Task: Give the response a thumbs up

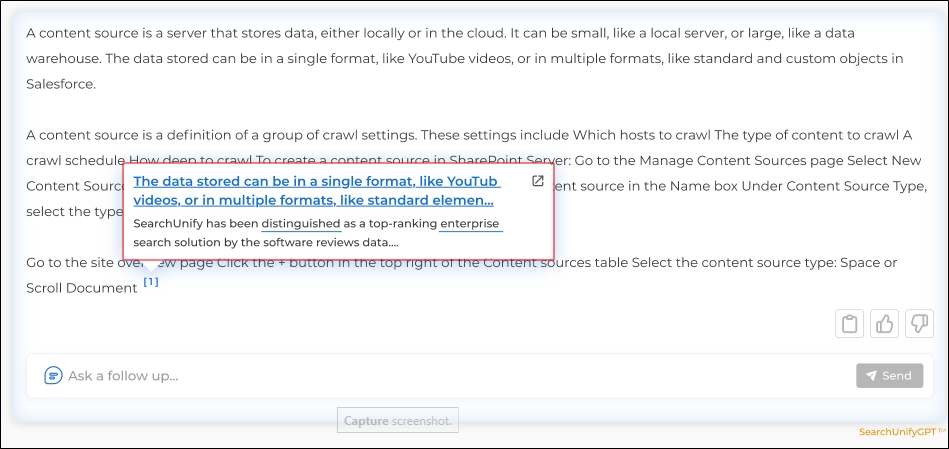Action: pos(884,324)
